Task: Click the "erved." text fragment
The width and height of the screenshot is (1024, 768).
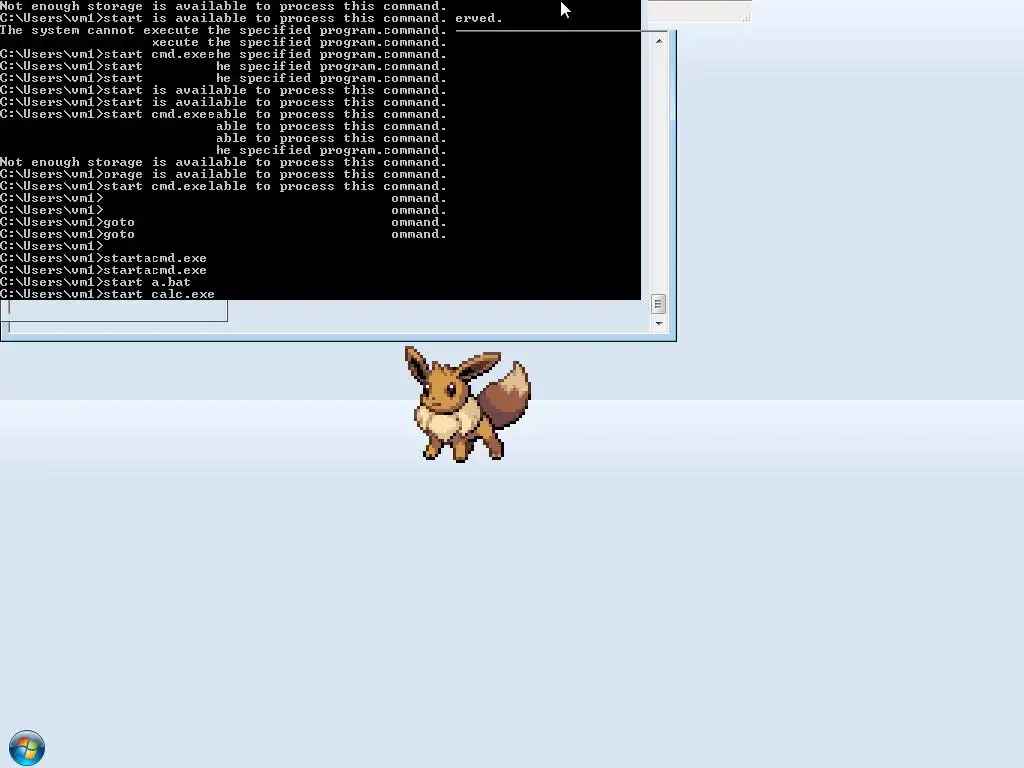Action: tap(479, 18)
